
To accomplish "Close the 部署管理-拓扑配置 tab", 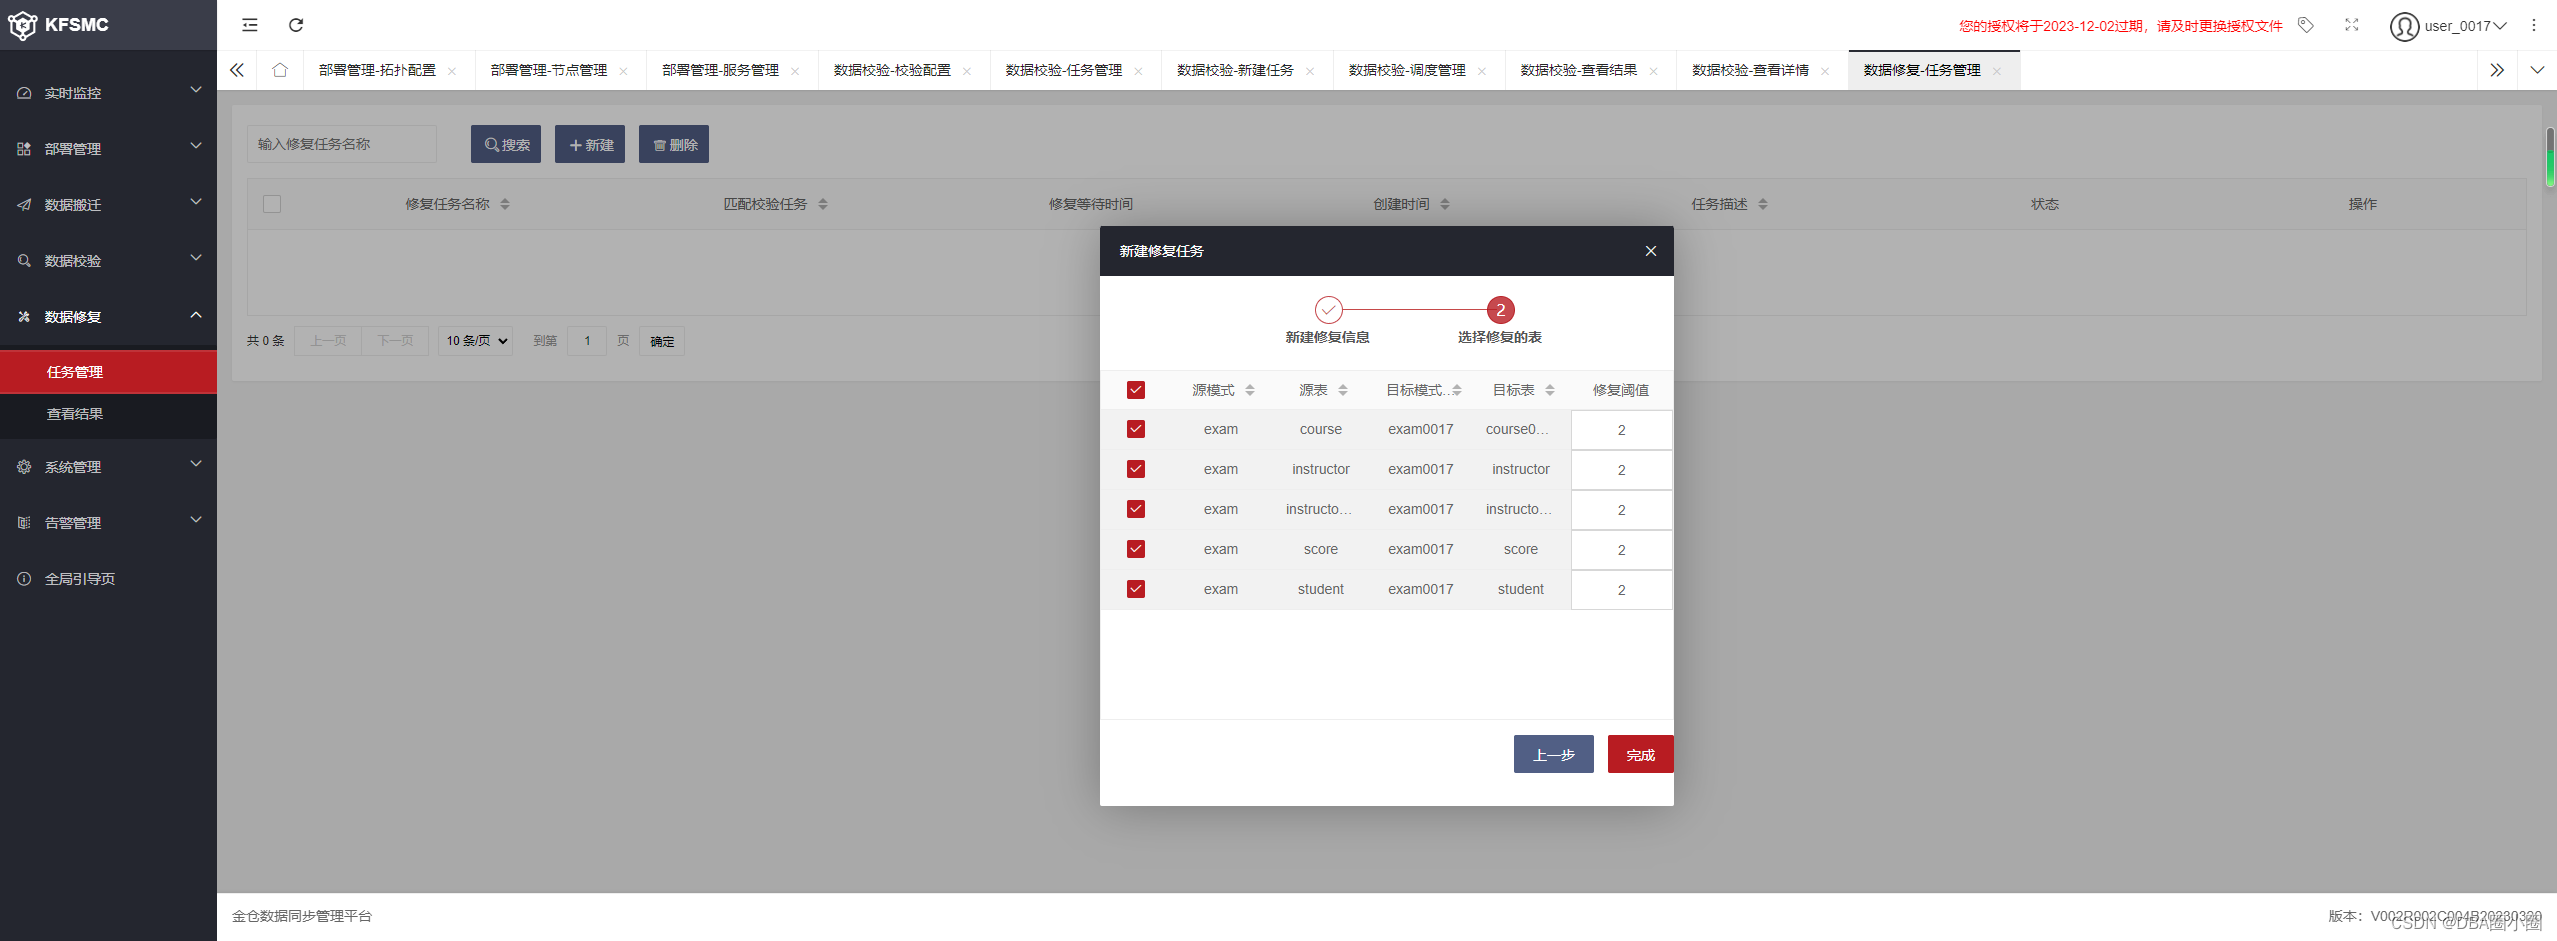I will (452, 71).
